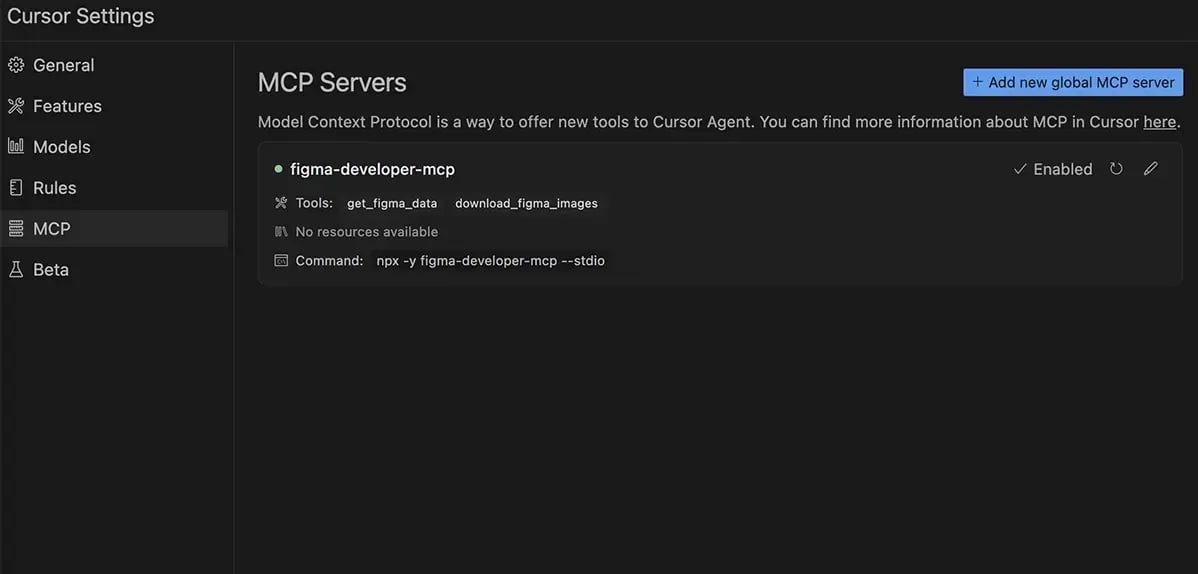Screen dimensions: 1198x574
Task: Select the MCP settings section
Action: (115, 229)
